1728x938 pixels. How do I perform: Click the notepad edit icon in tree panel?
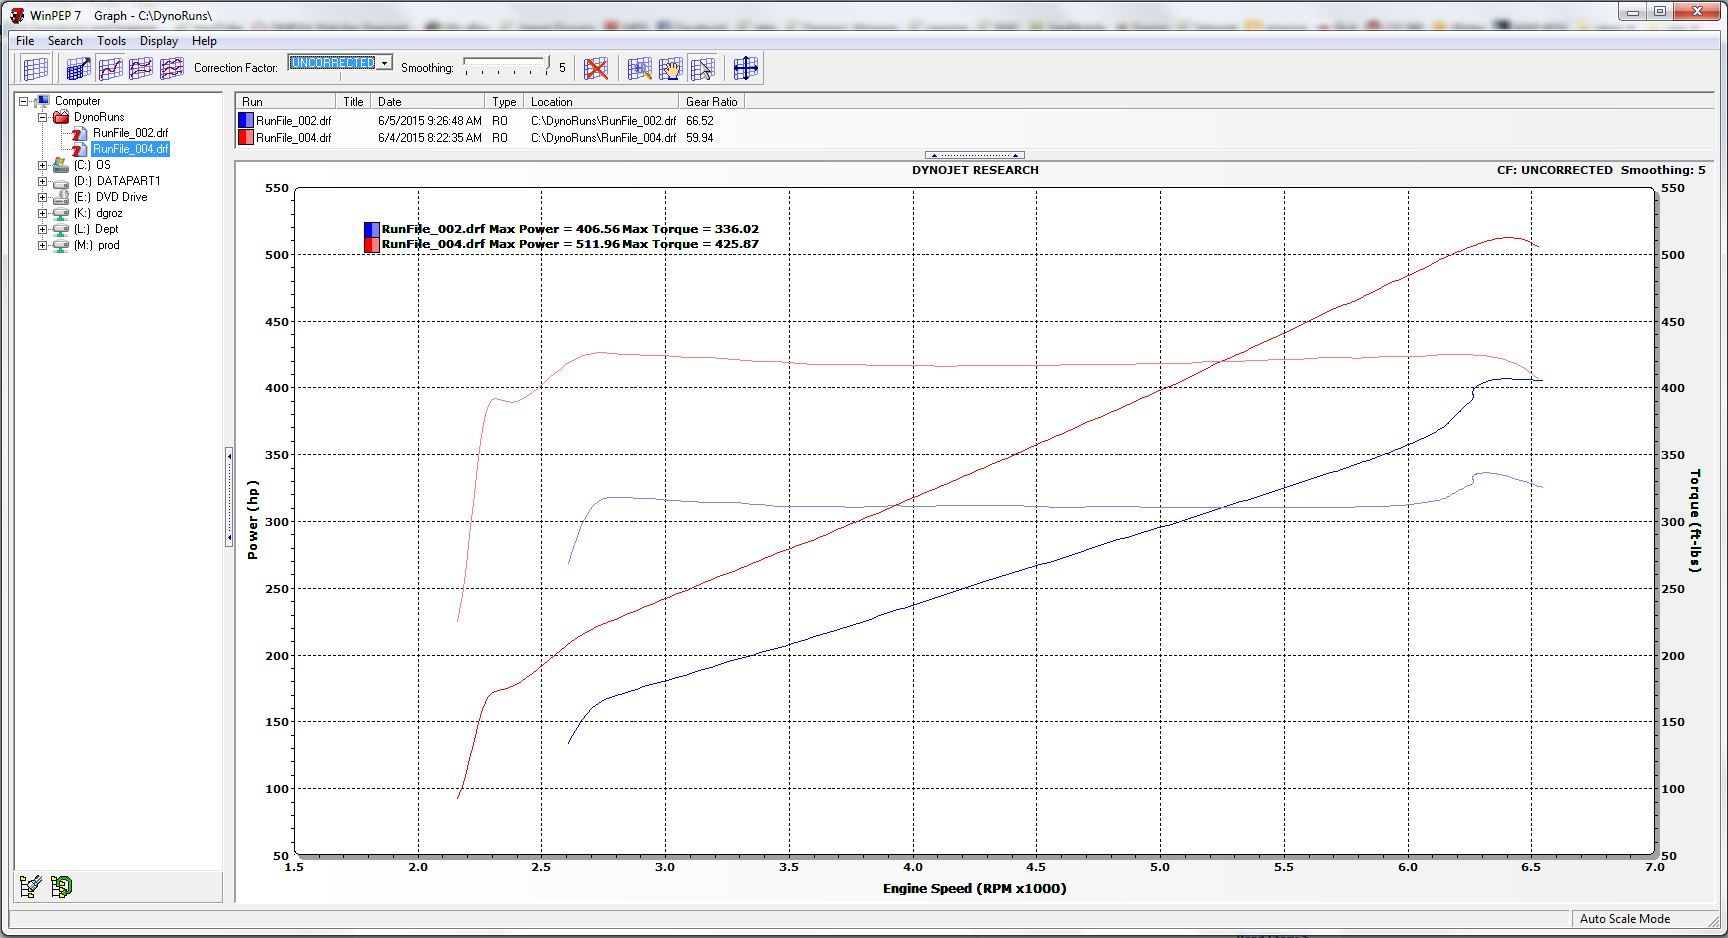pyautogui.click(x=30, y=886)
